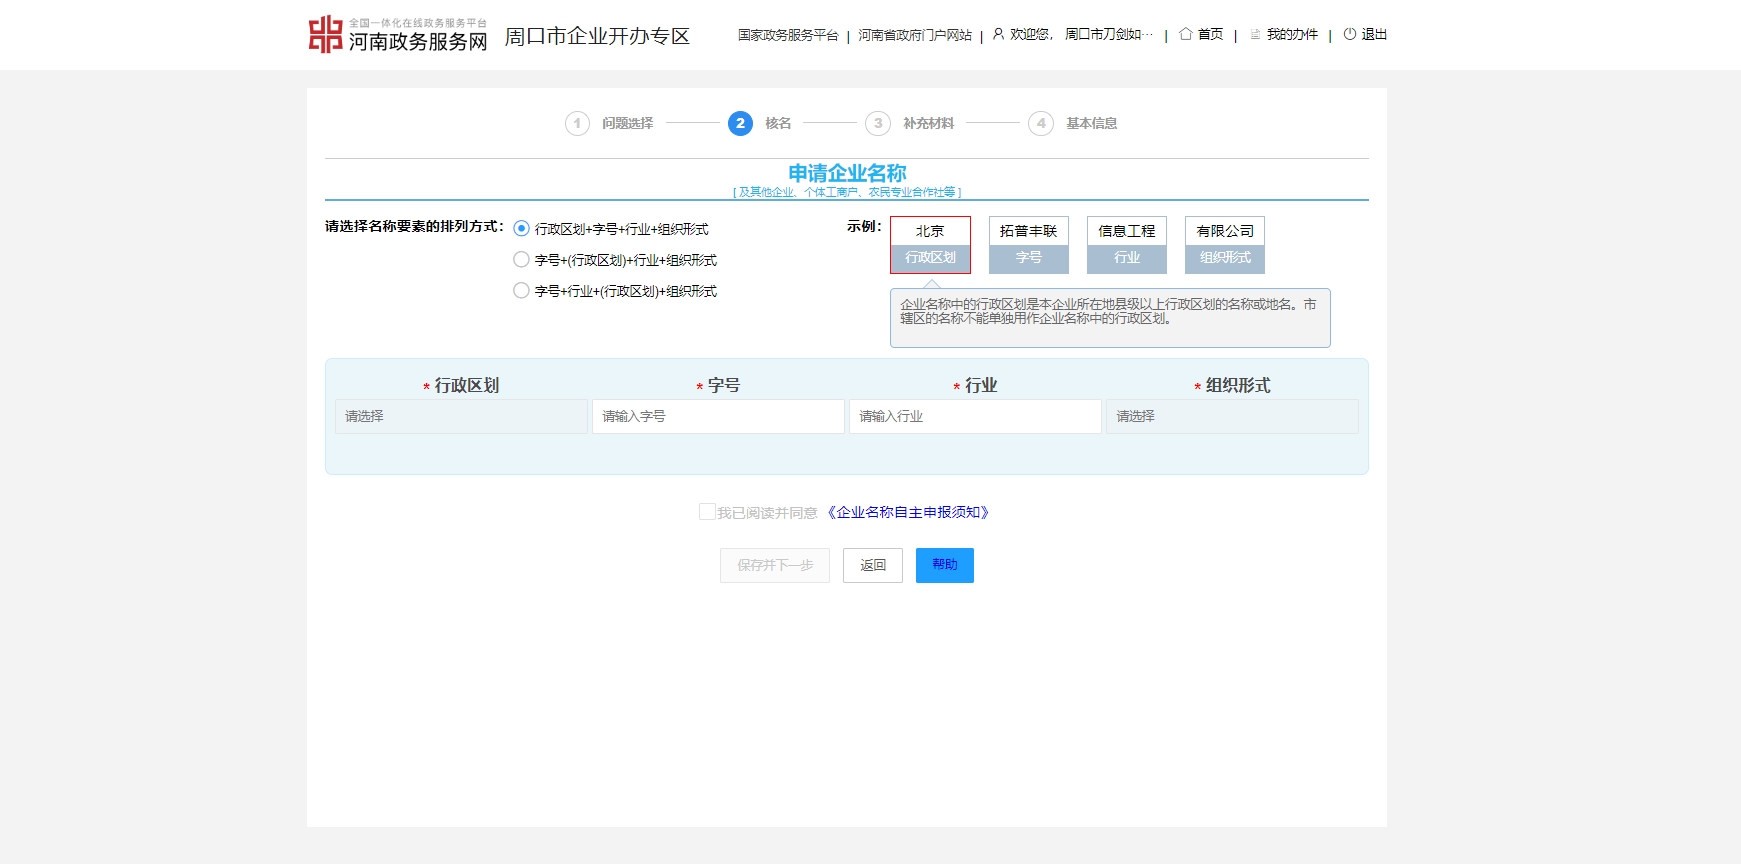Click the 信息工程 行业 example card
This screenshot has height=864, width=1741.
[x=1127, y=245]
